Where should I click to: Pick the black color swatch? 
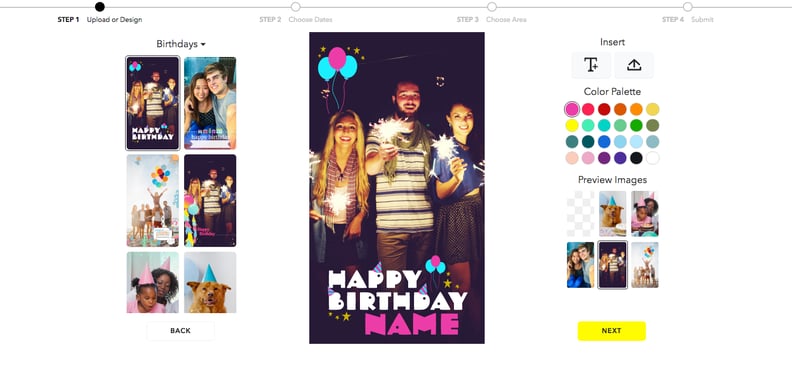point(636,158)
